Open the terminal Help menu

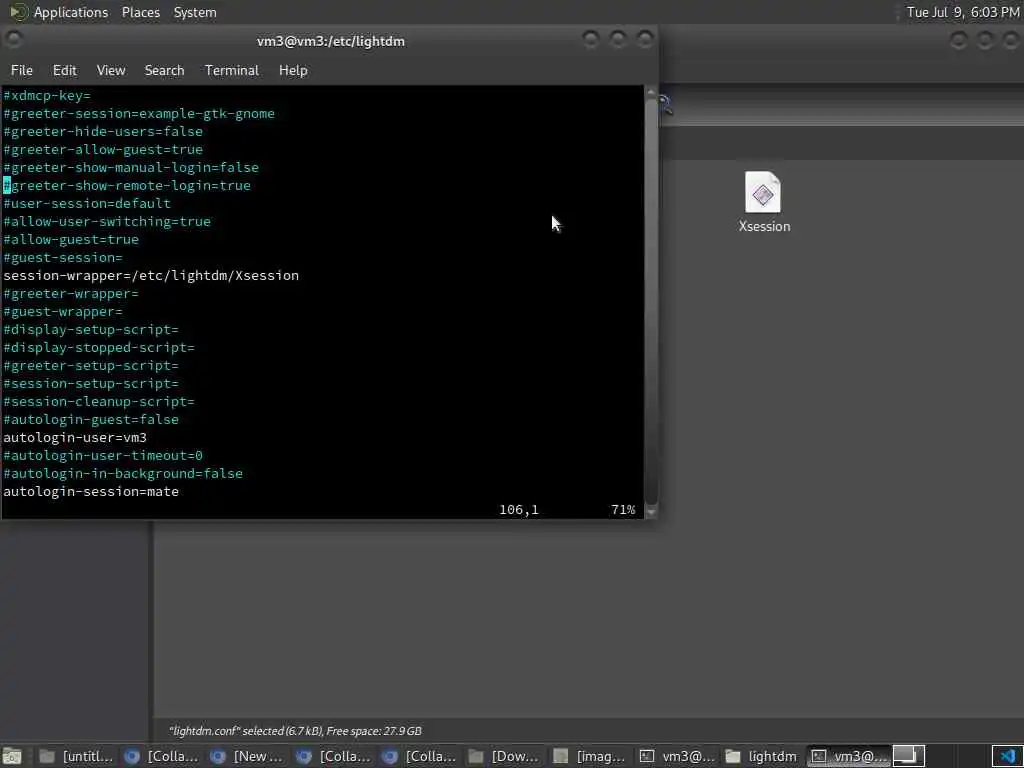[293, 71]
